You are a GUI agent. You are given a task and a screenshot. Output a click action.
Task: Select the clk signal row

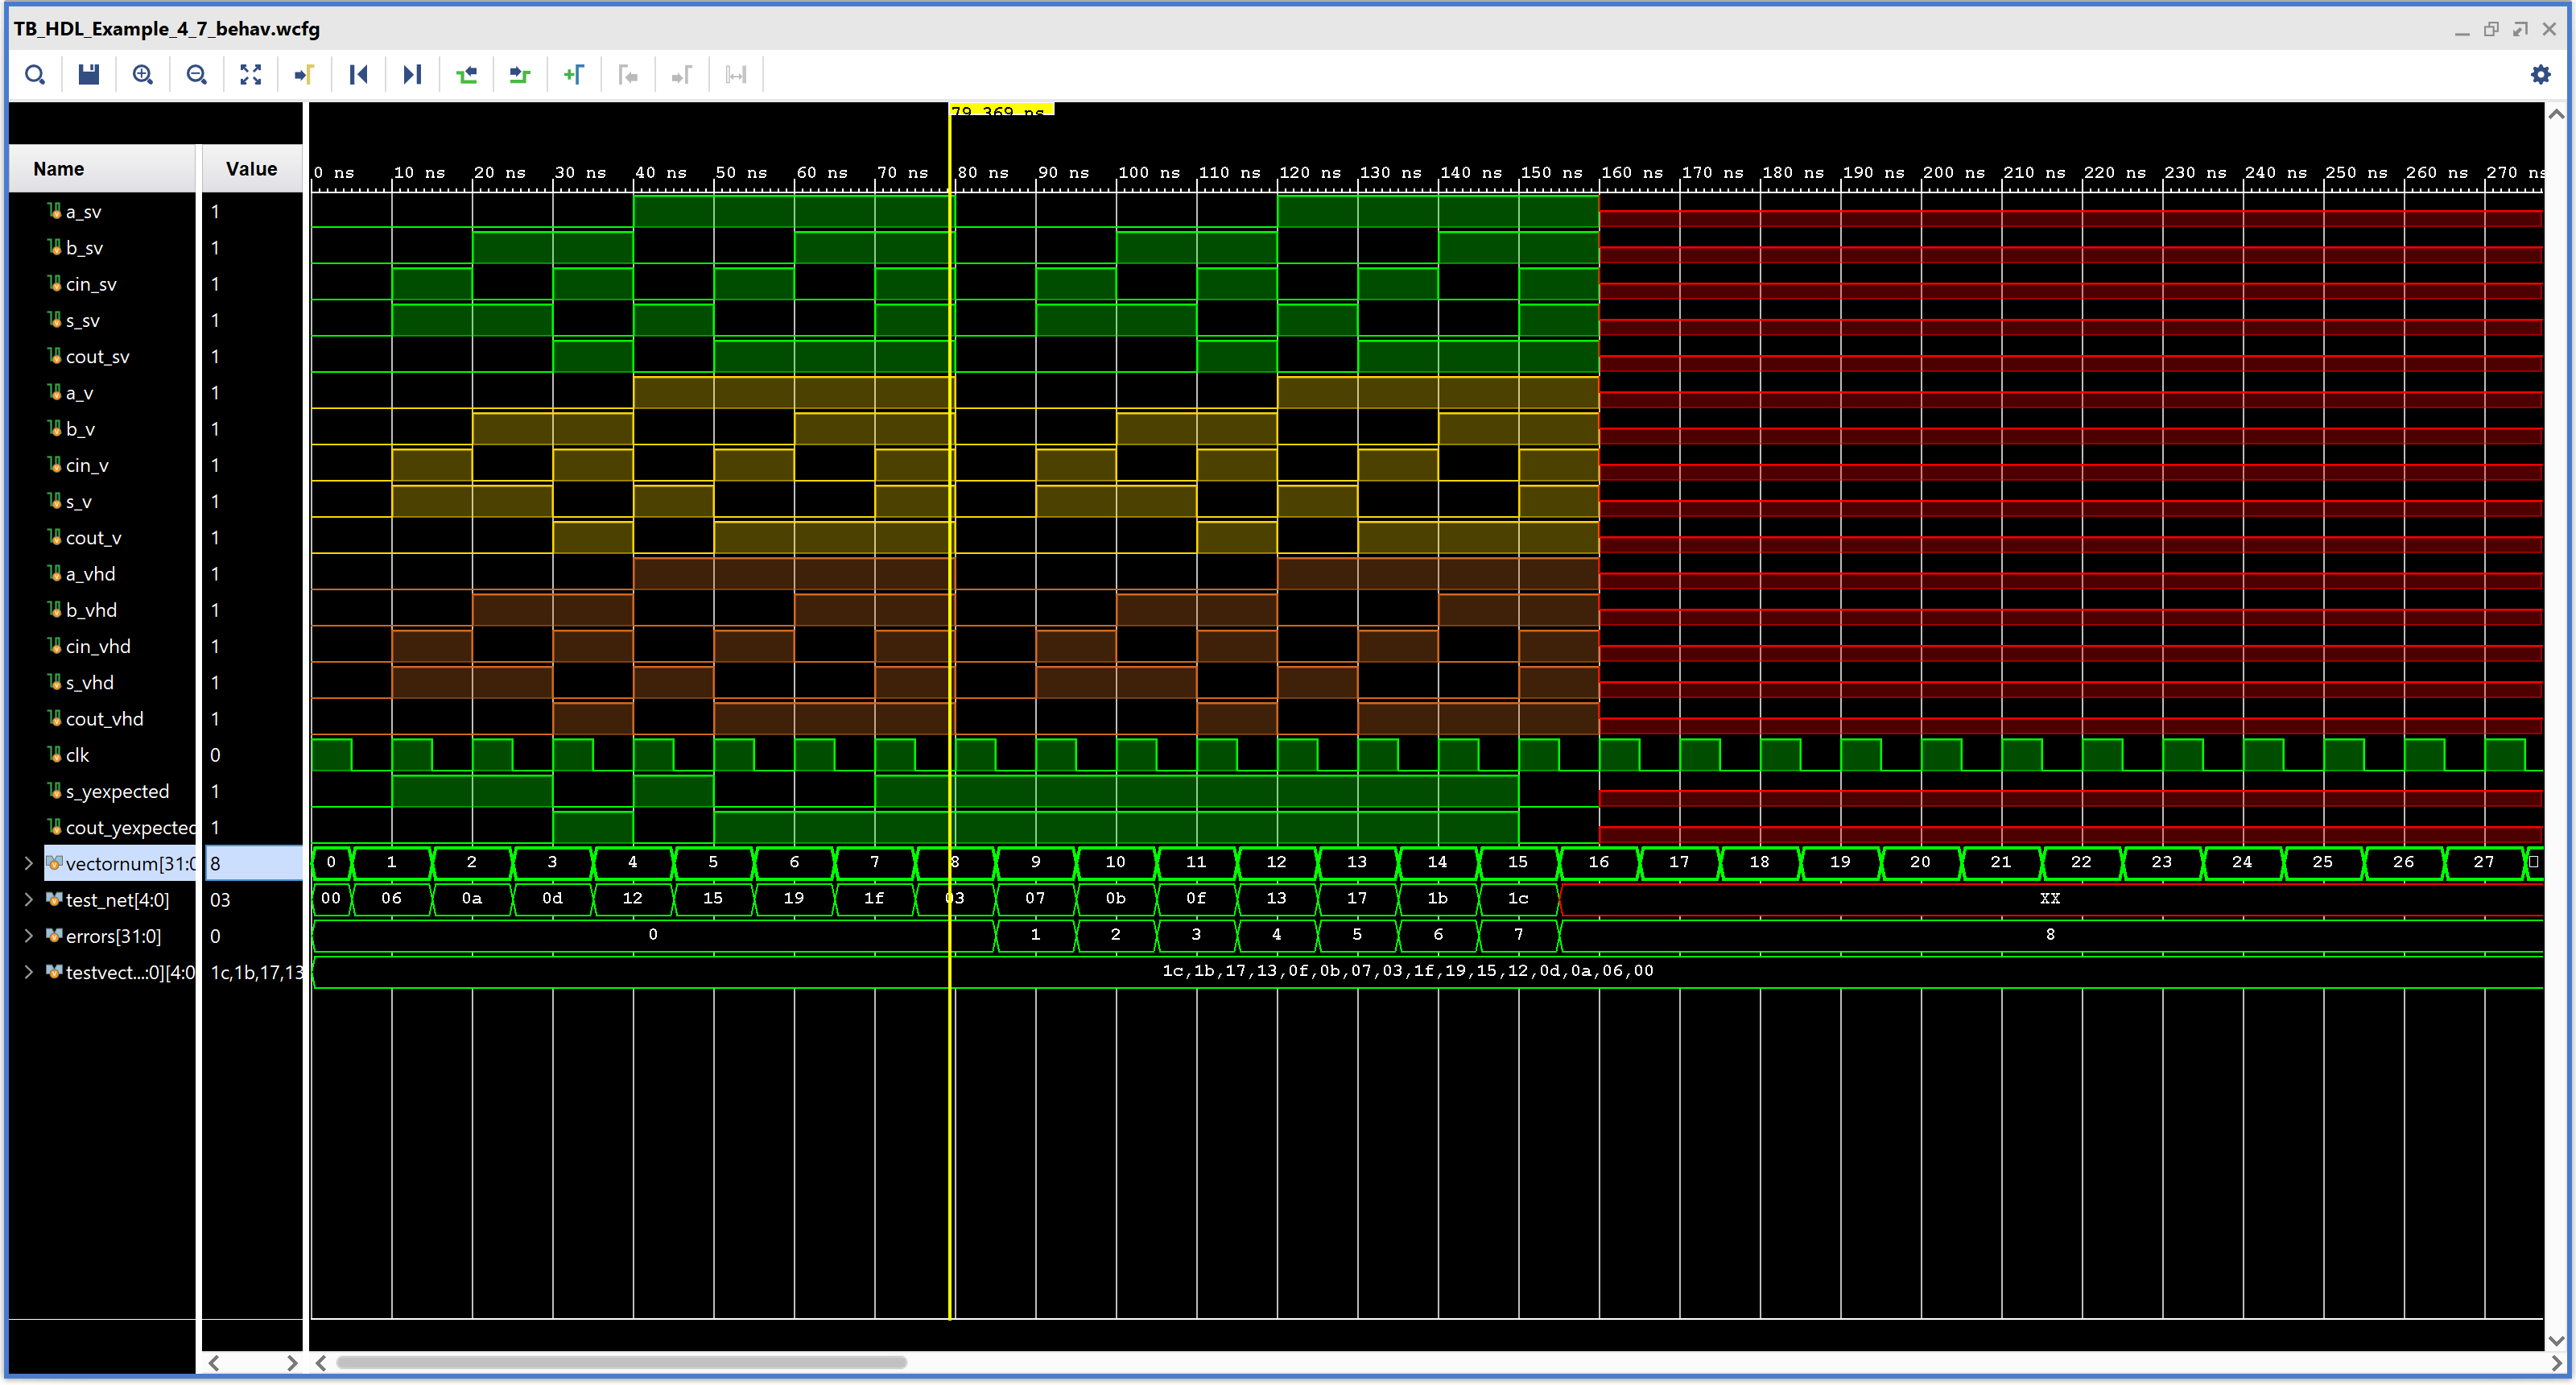[x=77, y=755]
